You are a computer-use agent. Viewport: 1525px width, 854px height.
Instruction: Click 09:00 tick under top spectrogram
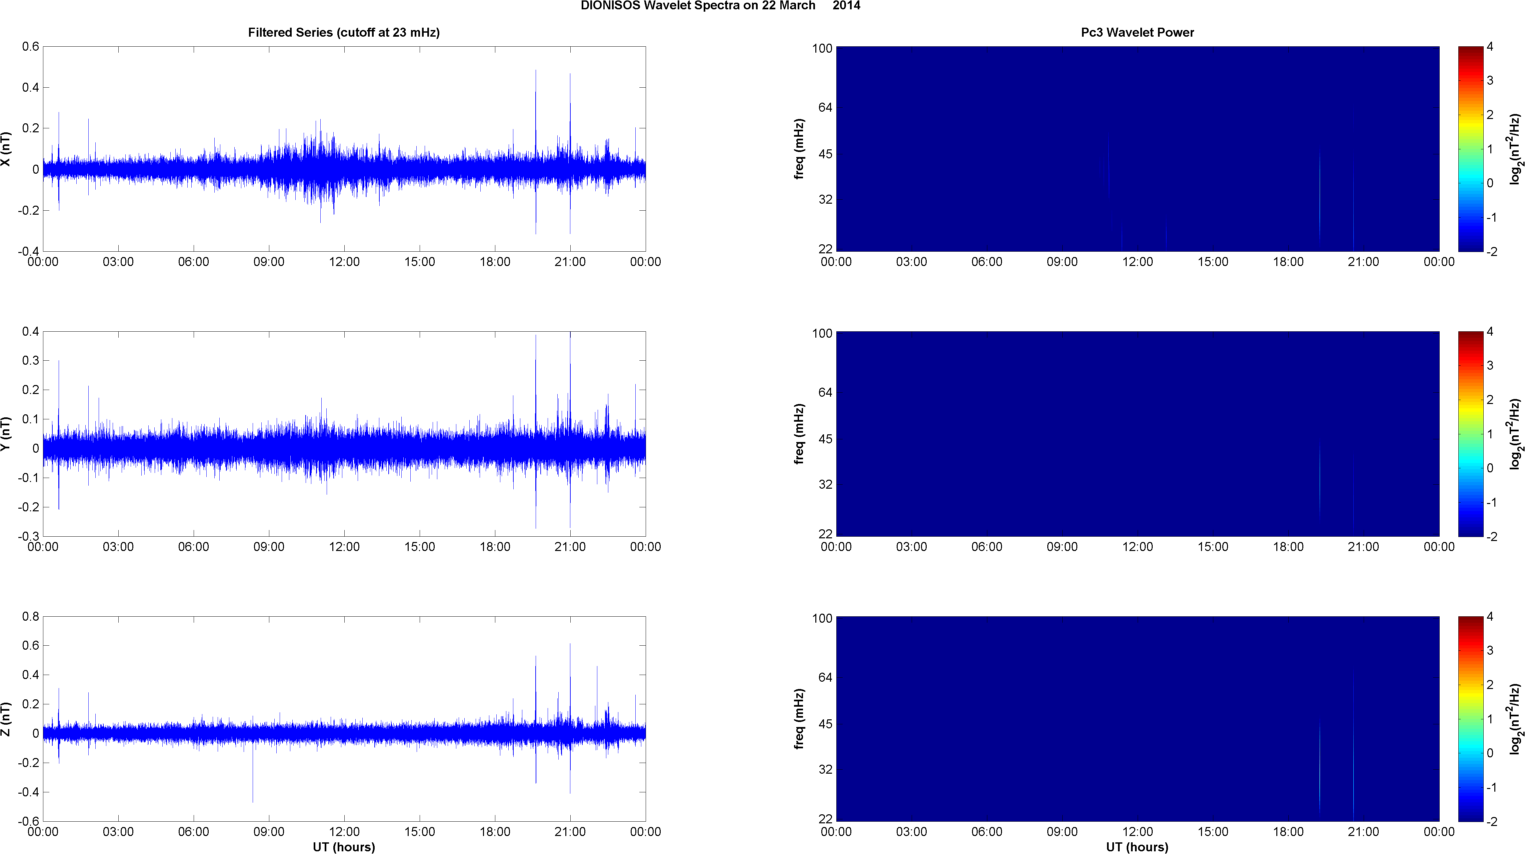[1062, 262]
